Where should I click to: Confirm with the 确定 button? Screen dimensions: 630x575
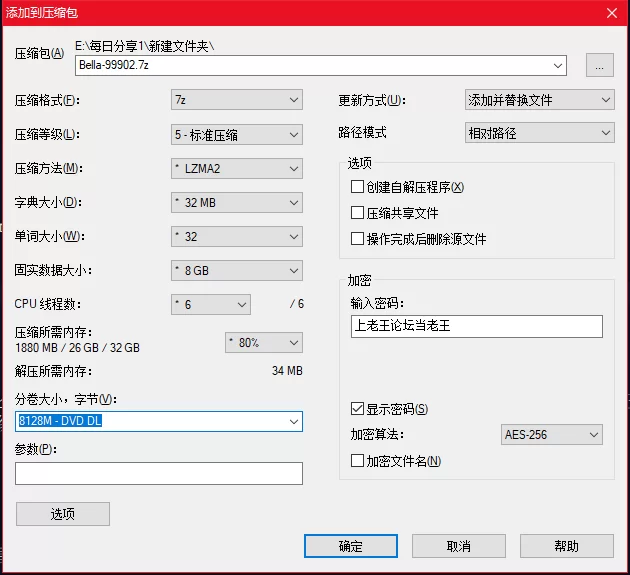(x=351, y=546)
